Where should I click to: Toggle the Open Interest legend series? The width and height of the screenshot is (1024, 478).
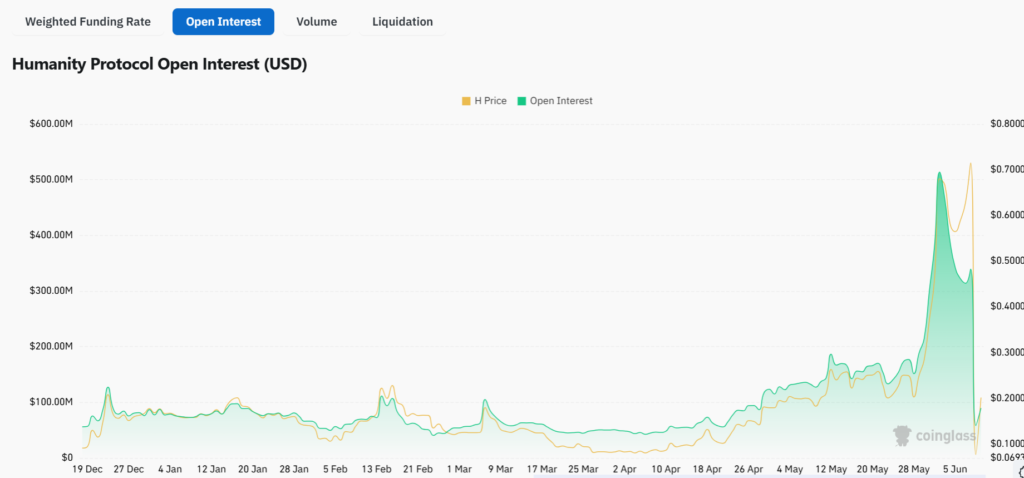555,101
